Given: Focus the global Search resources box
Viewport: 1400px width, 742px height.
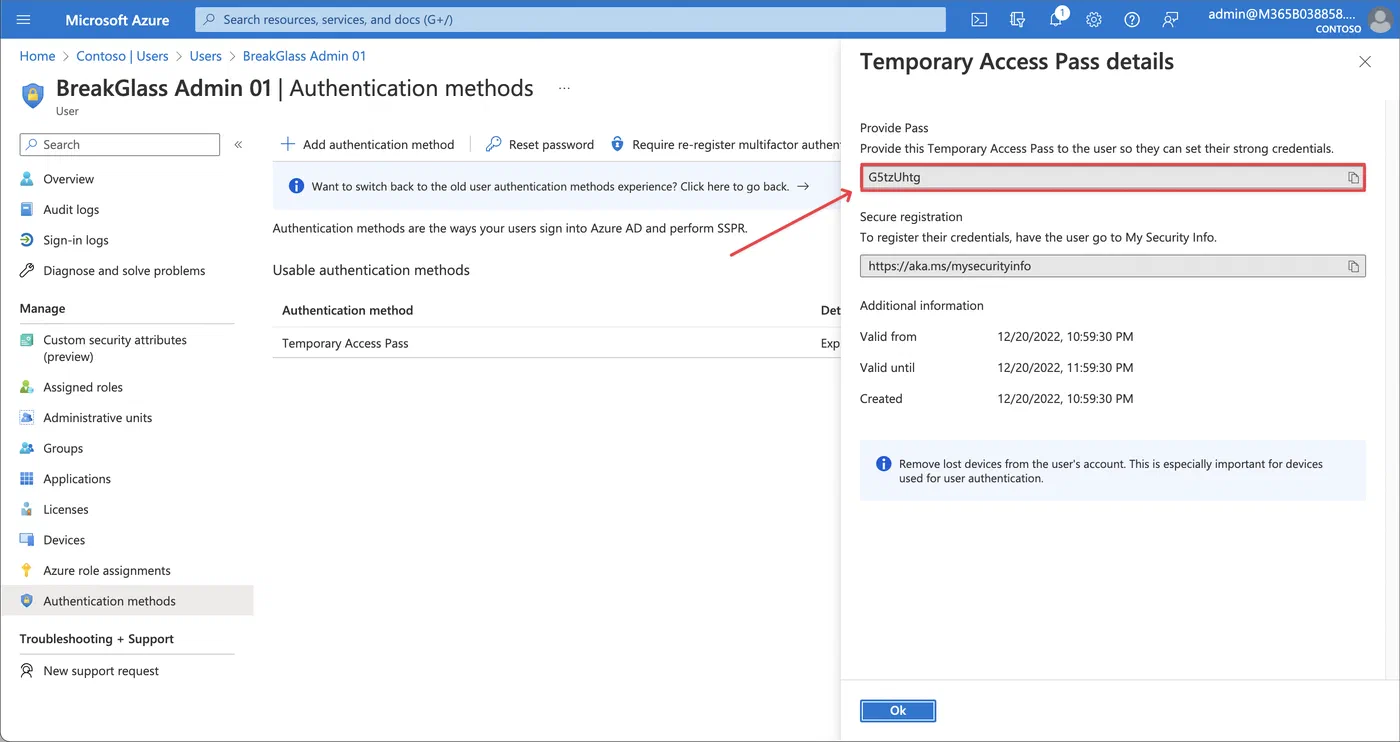Looking at the screenshot, I should click(x=570, y=20).
